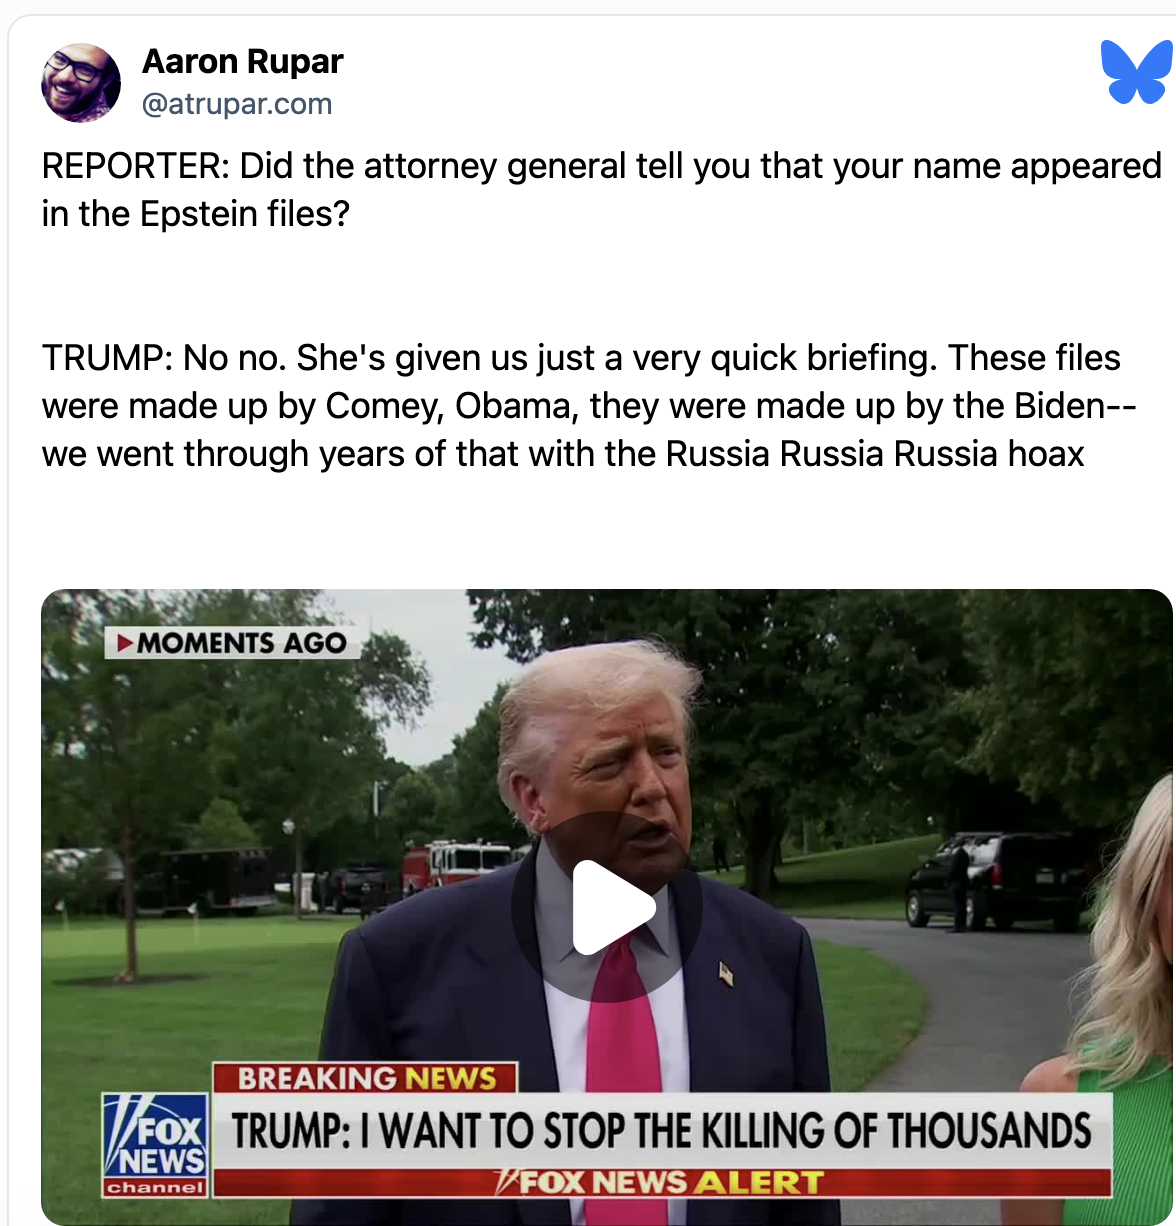Image resolution: width=1176 pixels, height=1226 pixels.
Task: Click the red fire truck in video
Action: pyautogui.click(x=457, y=866)
